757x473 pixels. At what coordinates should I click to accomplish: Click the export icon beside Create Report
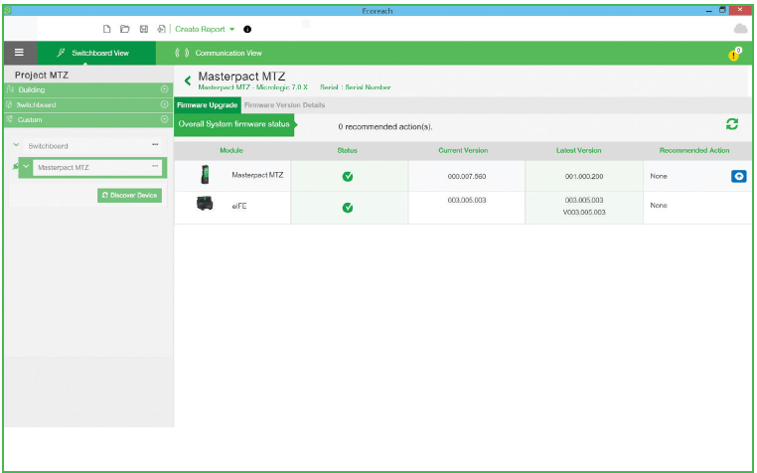click(x=161, y=29)
